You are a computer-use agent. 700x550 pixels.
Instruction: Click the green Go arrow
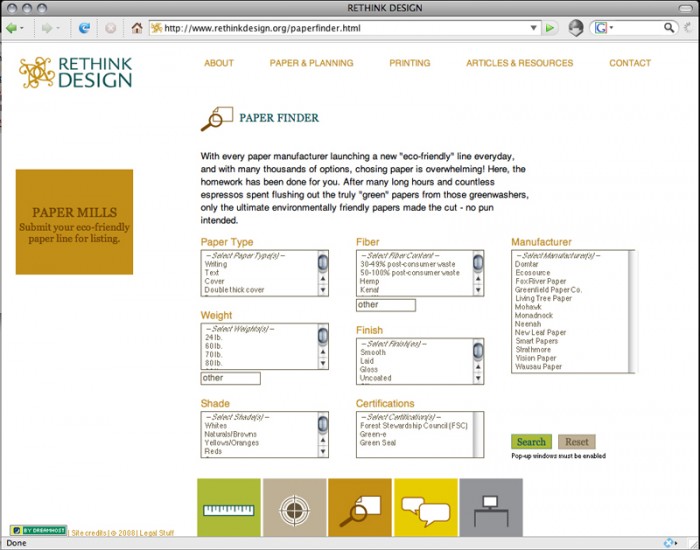point(550,28)
